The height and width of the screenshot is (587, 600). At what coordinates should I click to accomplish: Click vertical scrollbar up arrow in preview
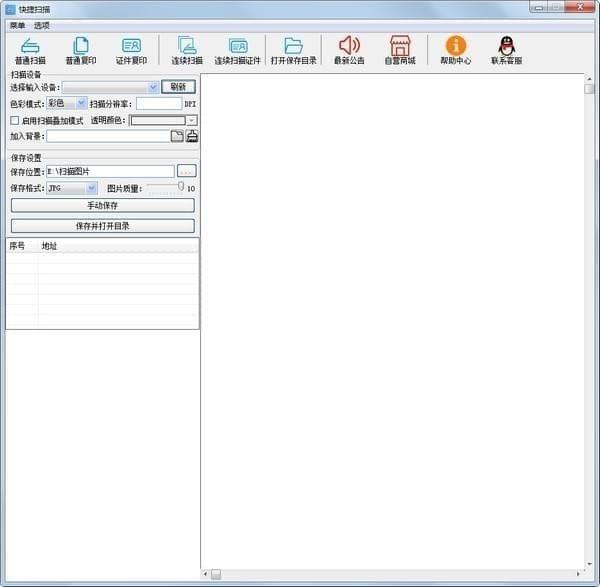coord(589,79)
